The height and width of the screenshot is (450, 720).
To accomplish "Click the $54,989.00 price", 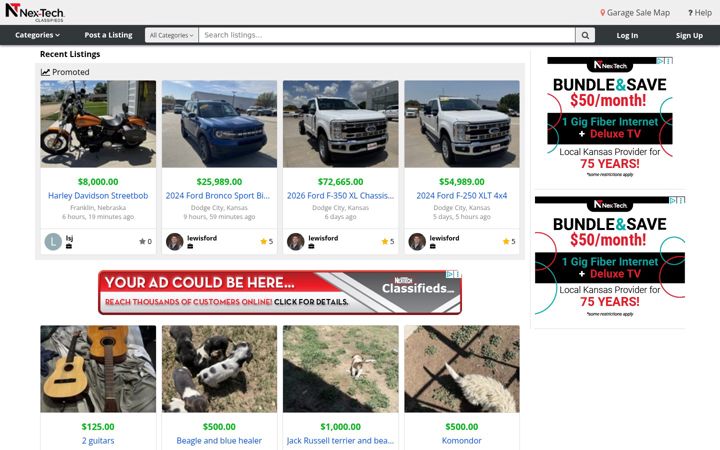I will click(x=462, y=182).
